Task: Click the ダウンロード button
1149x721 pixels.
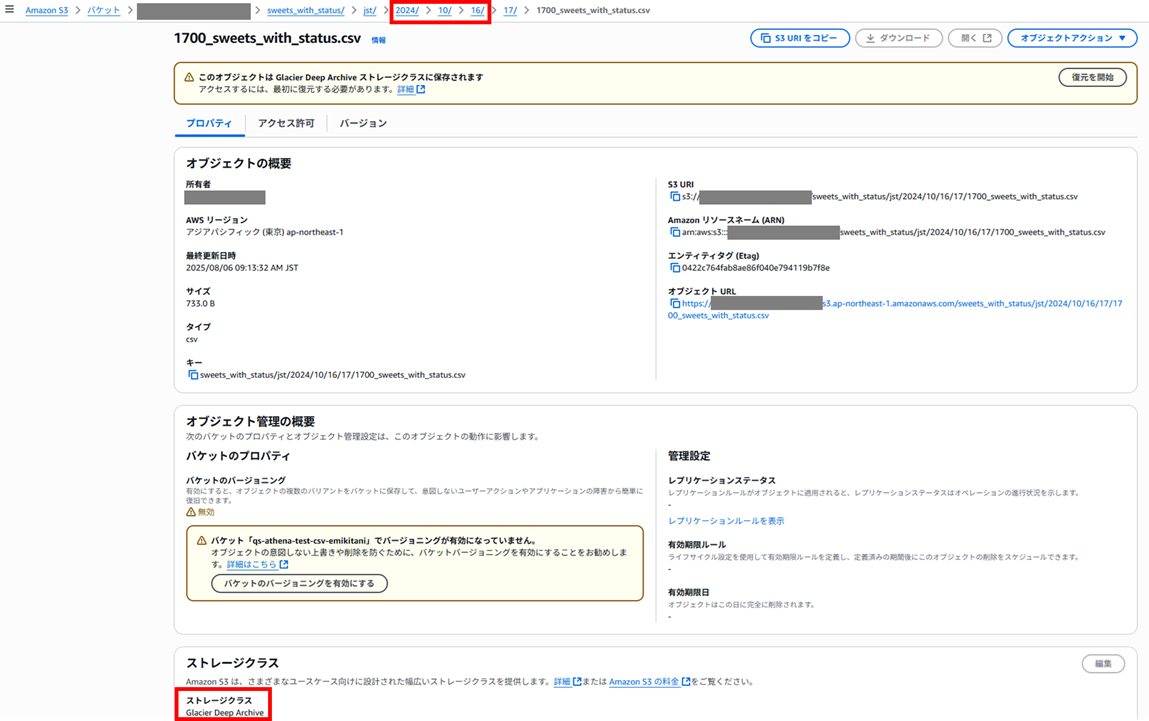Action: 899,38
